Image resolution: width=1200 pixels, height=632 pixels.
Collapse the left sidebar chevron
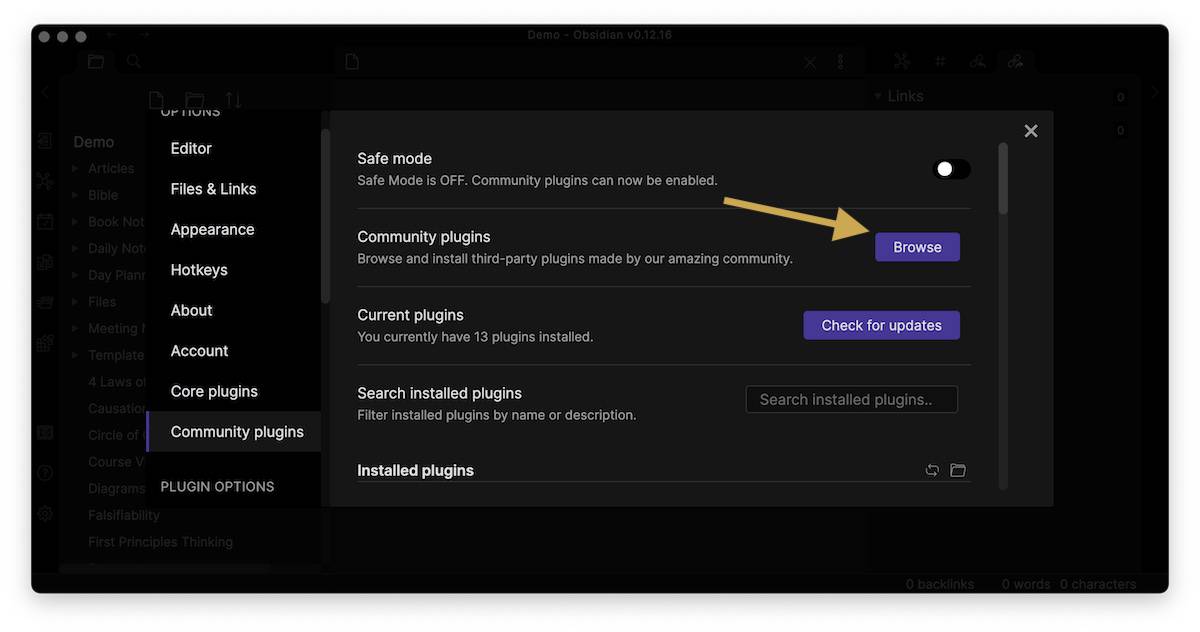point(45,91)
